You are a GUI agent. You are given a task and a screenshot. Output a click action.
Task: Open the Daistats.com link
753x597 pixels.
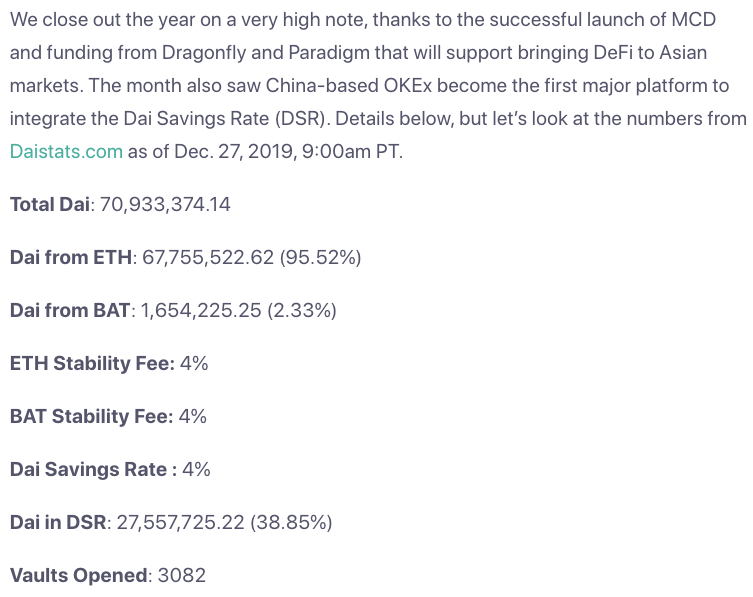(x=66, y=151)
